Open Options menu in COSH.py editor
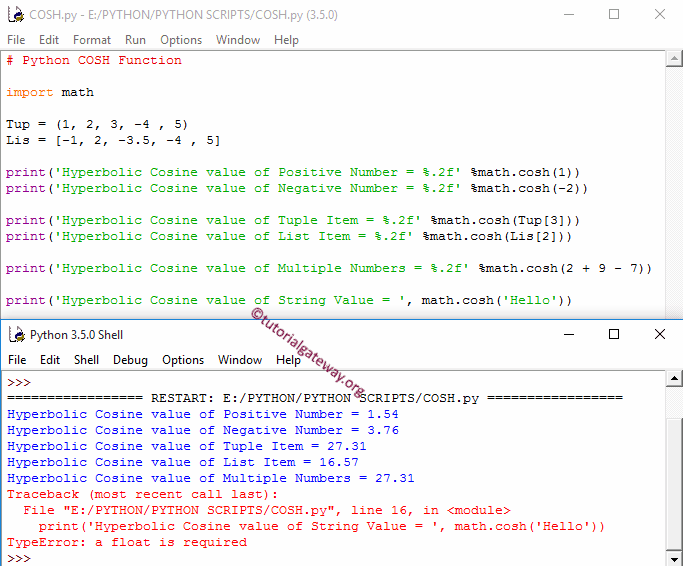This screenshot has width=683, height=566. point(181,40)
